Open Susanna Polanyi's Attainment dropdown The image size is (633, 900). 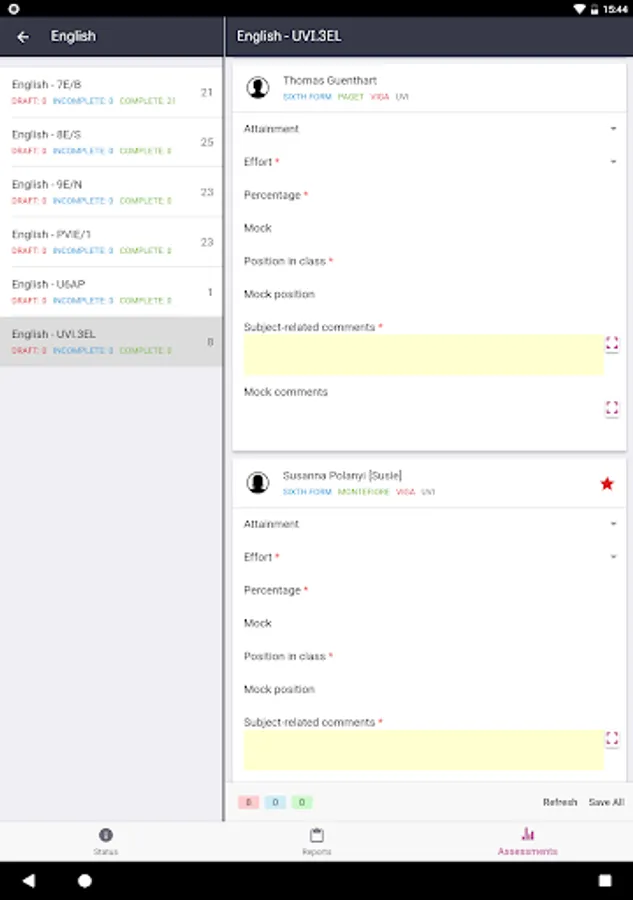pyautogui.click(x=612, y=524)
